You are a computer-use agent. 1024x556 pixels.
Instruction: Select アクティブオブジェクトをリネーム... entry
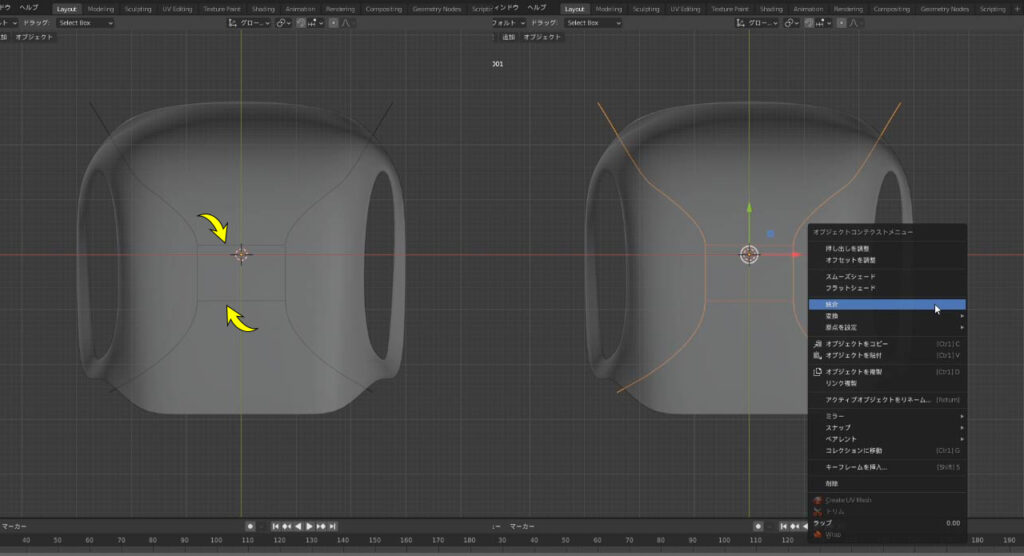point(887,400)
